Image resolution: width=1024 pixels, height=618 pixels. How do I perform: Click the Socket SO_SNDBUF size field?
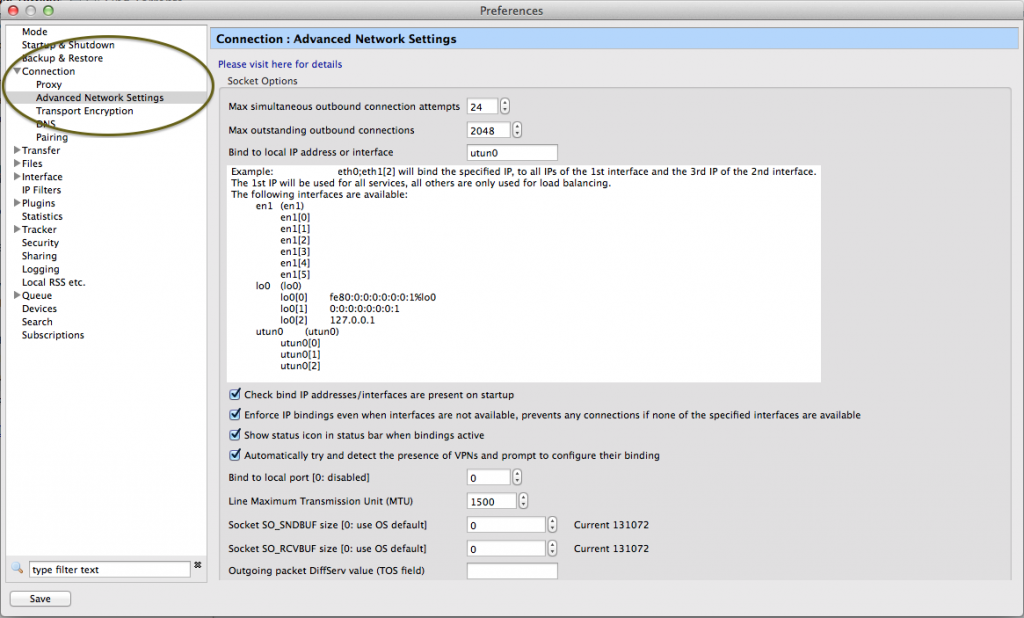coord(506,525)
